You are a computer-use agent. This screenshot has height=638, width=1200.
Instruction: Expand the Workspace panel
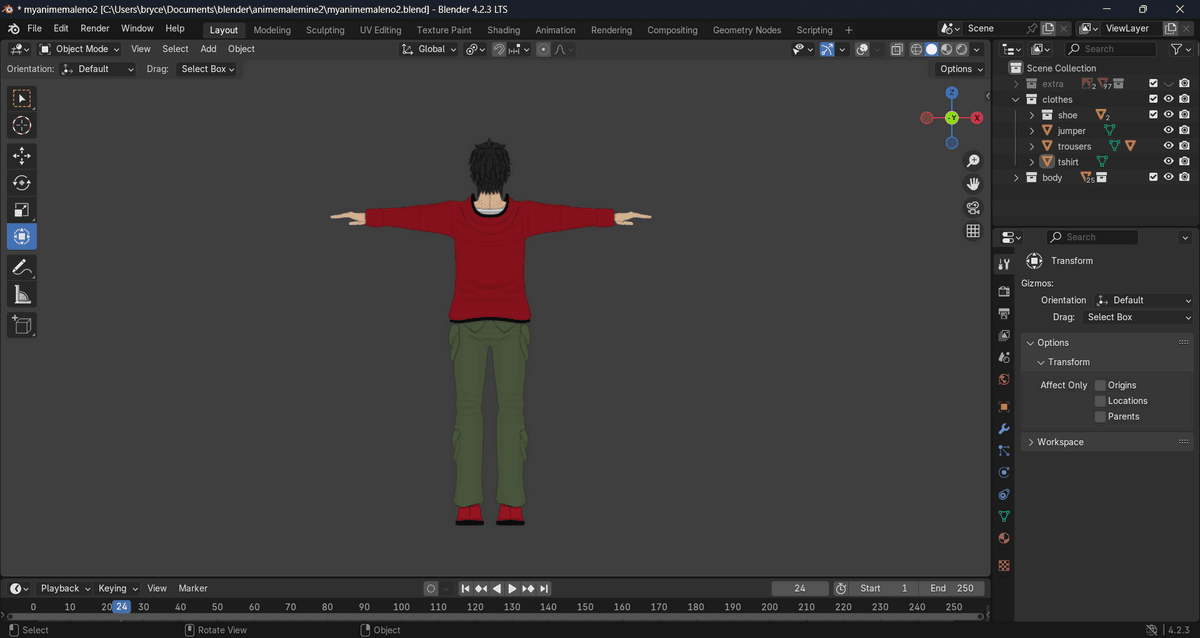pos(1060,442)
